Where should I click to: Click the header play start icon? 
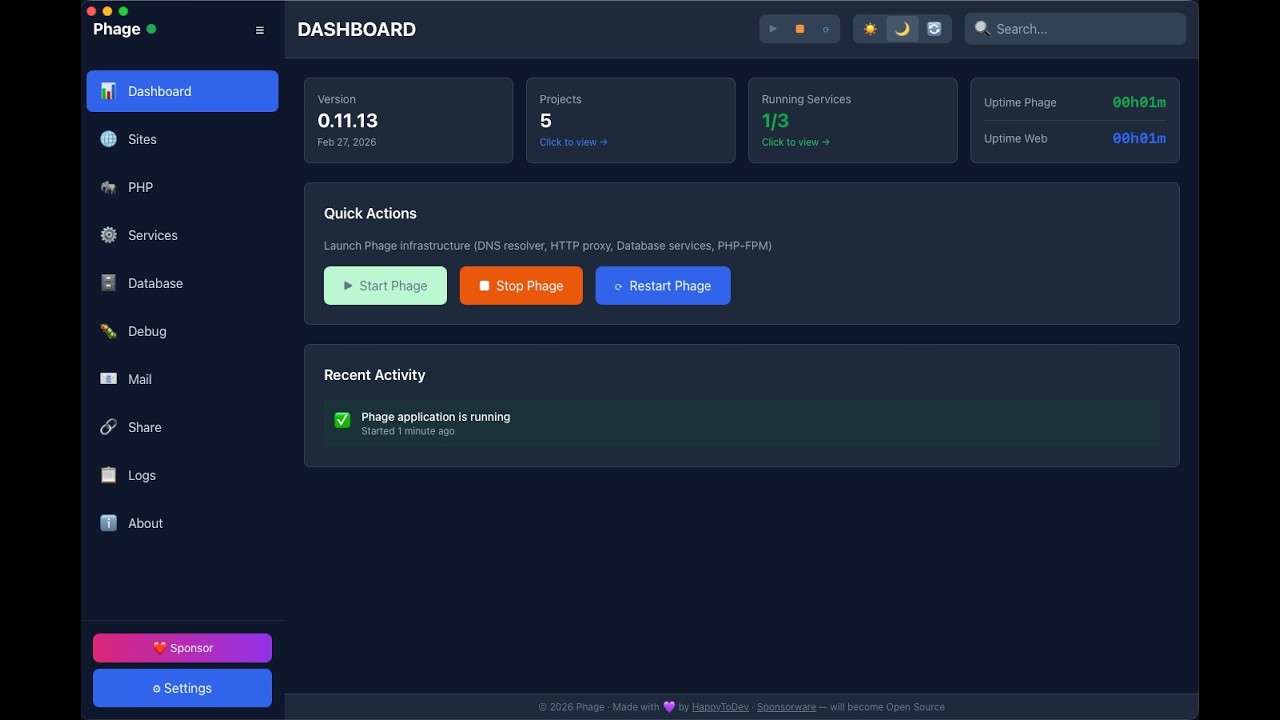coord(773,29)
